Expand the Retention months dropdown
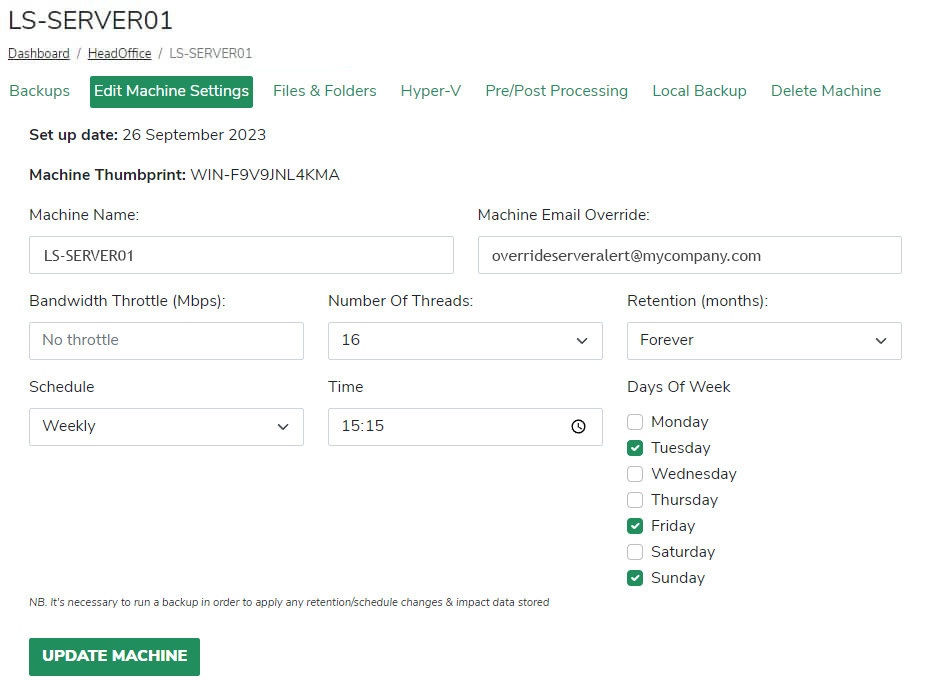This screenshot has height=700, width=932. pyautogui.click(x=764, y=341)
